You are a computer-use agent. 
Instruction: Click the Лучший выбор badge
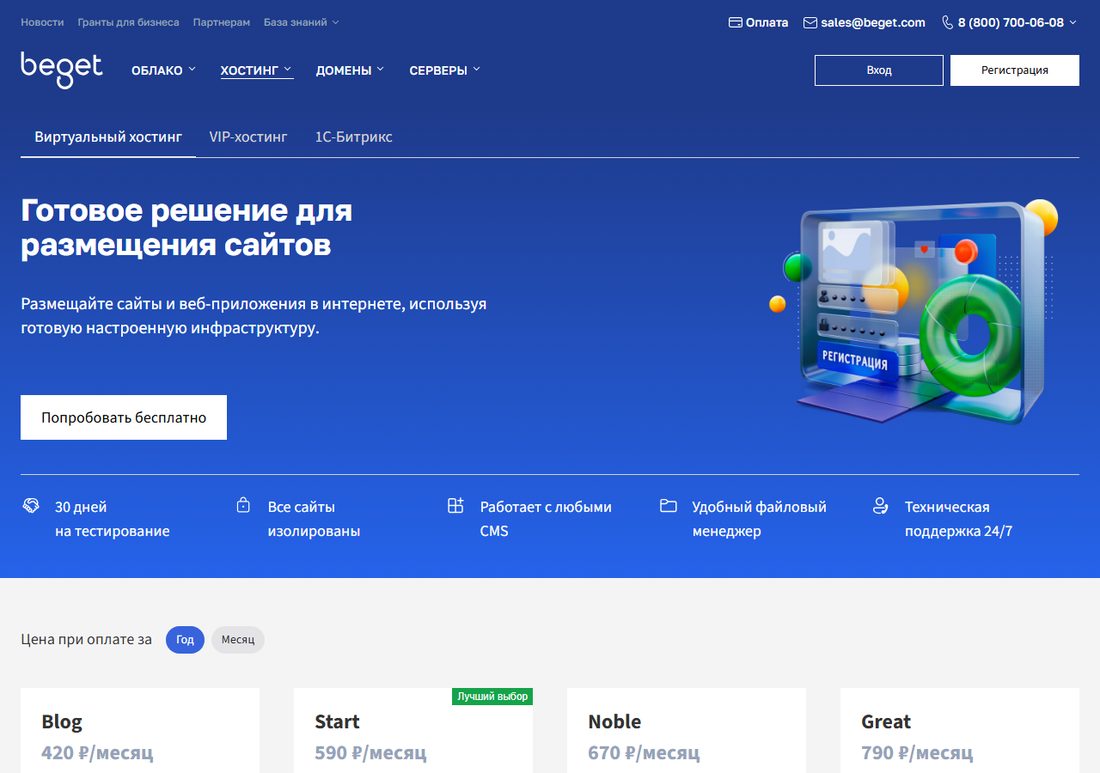pos(492,697)
